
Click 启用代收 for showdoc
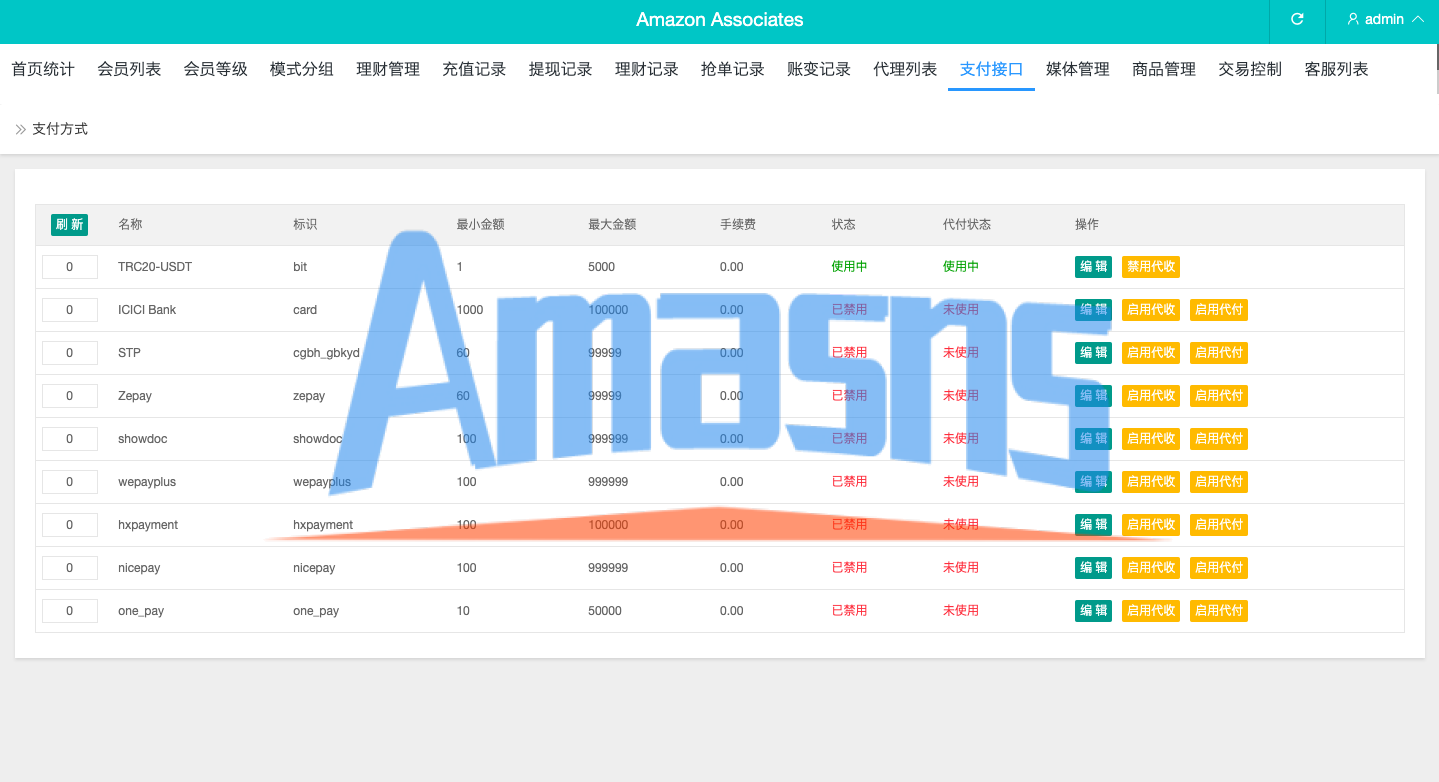click(x=1151, y=438)
